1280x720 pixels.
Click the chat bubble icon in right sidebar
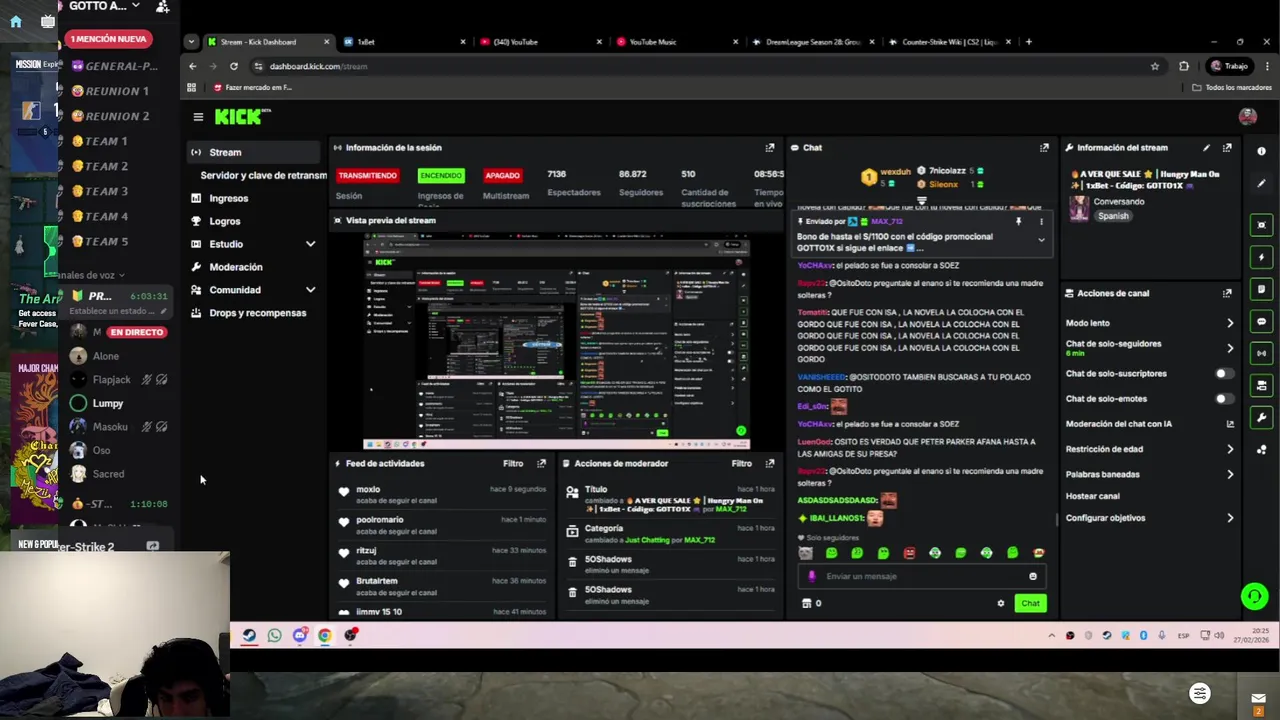[x=1261, y=322]
